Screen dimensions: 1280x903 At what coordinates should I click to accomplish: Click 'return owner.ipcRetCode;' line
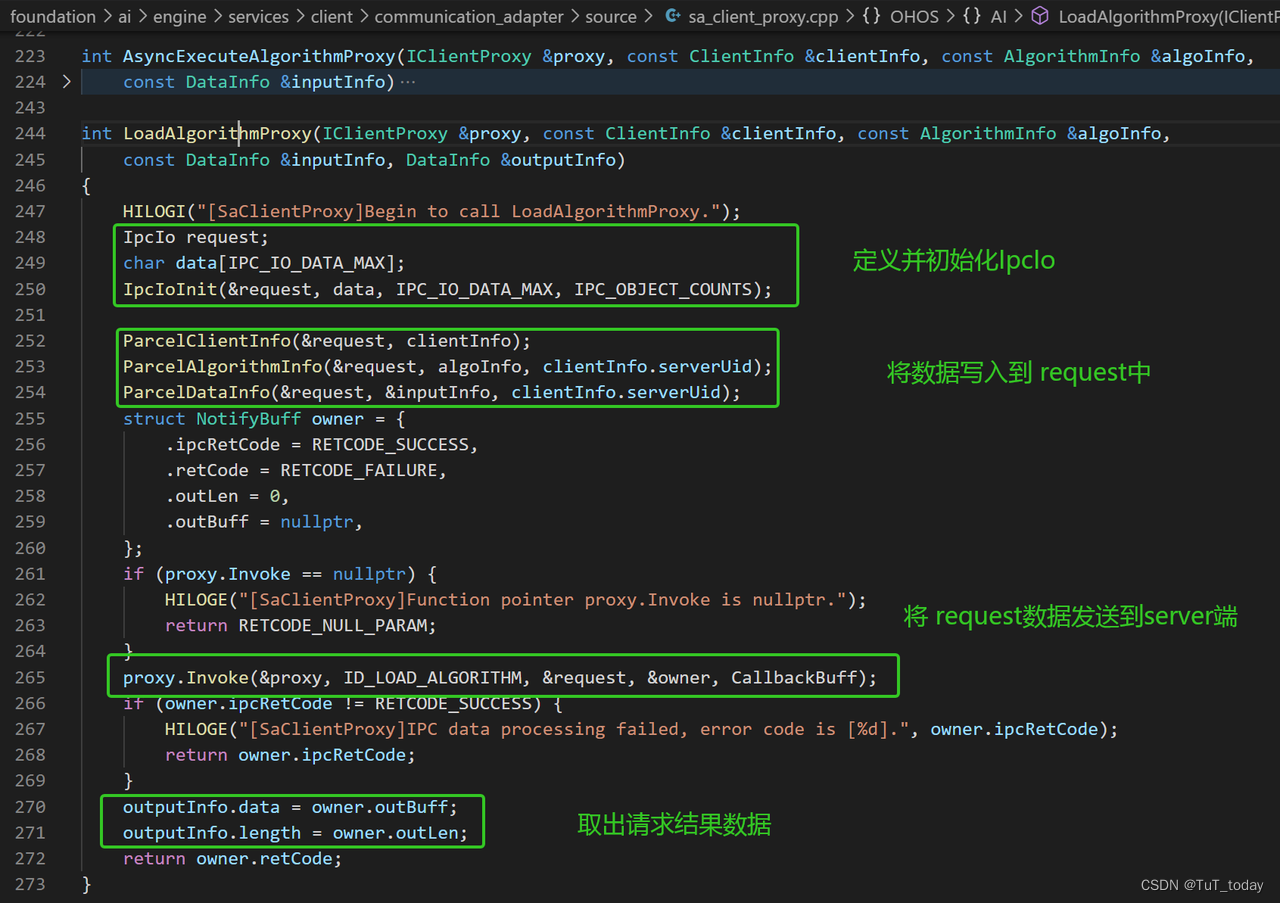pos(290,756)
